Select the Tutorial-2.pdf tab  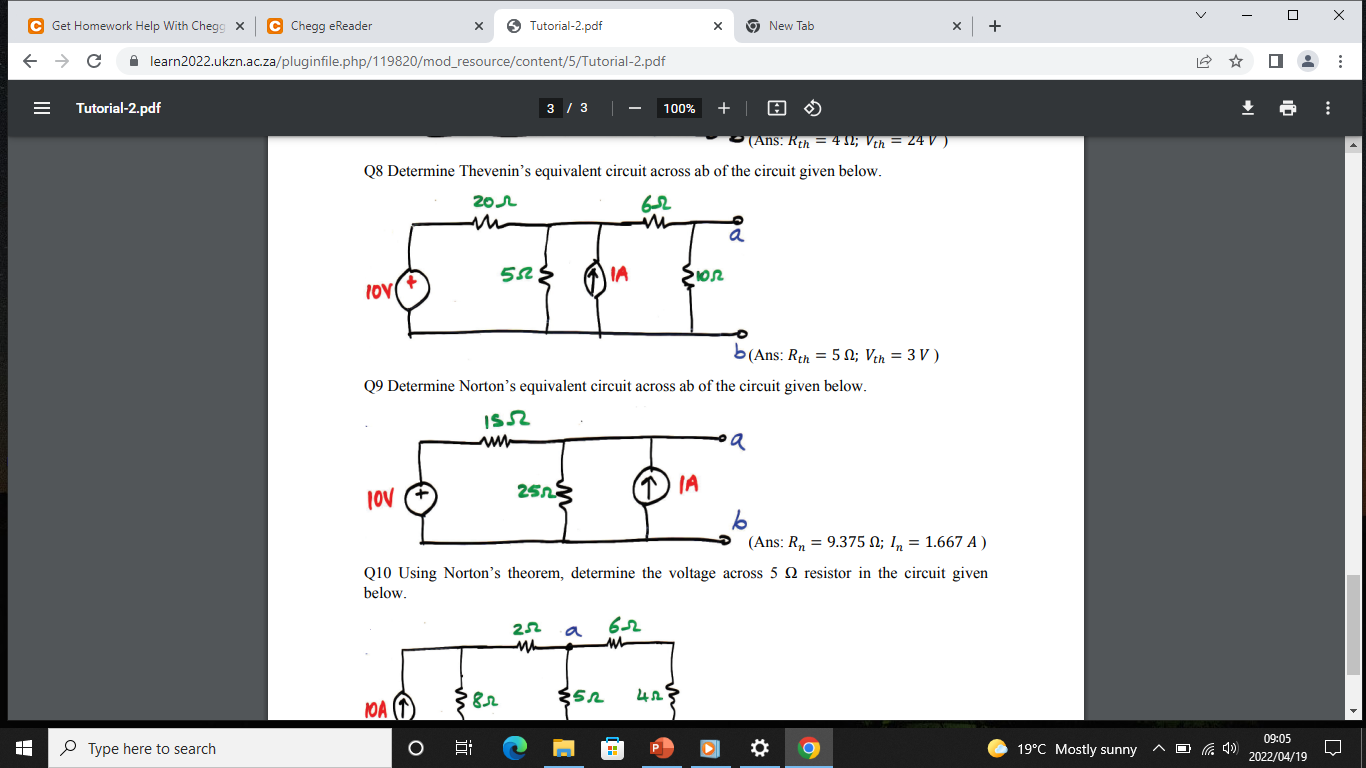point(613,26)
